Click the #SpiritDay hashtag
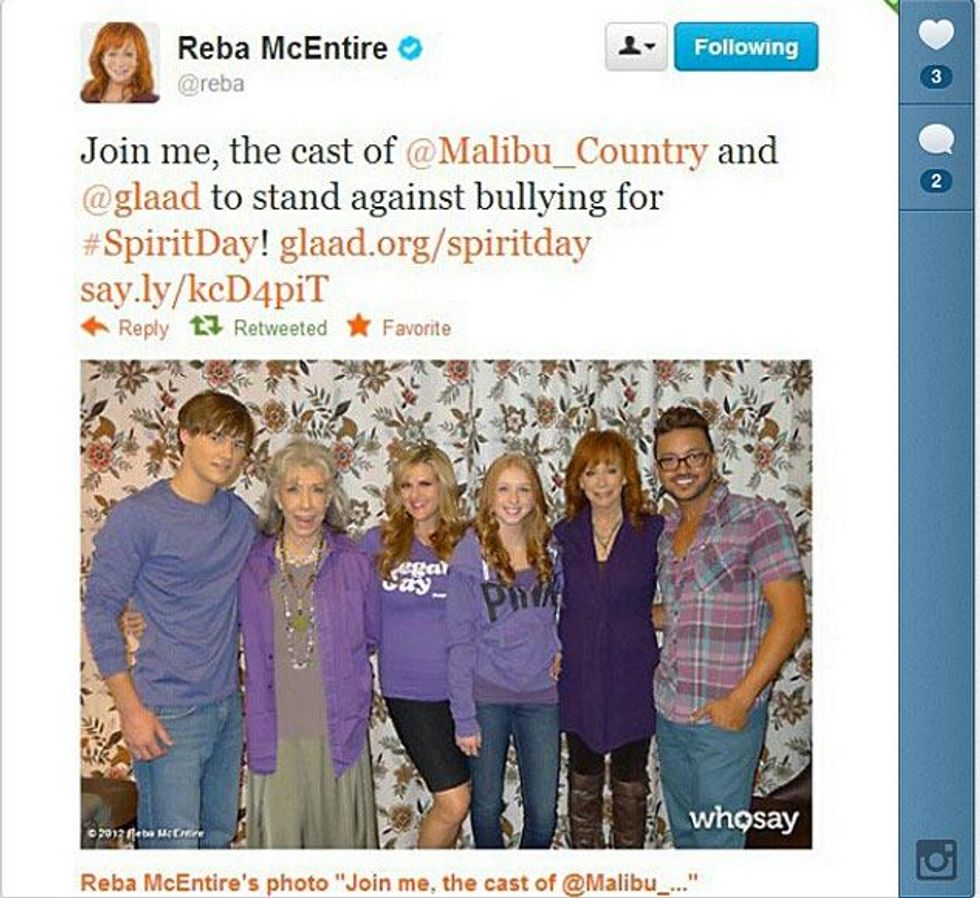The image size is (980, 898). (x=169, y=244)
